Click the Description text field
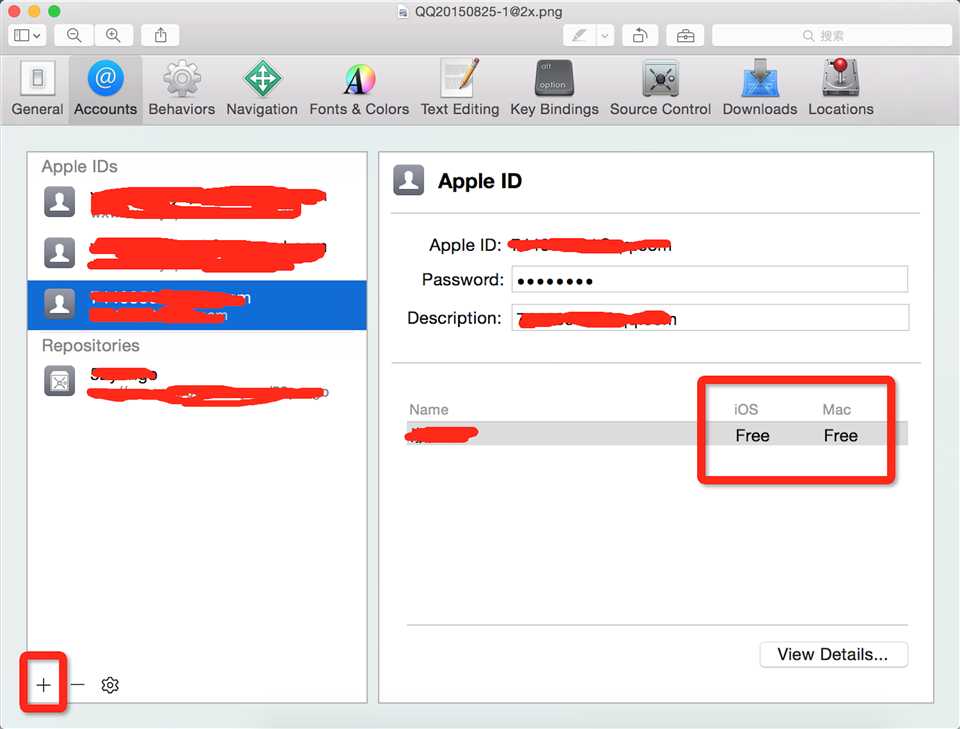The height and width of the screenshot is (729, 960). 710,318
